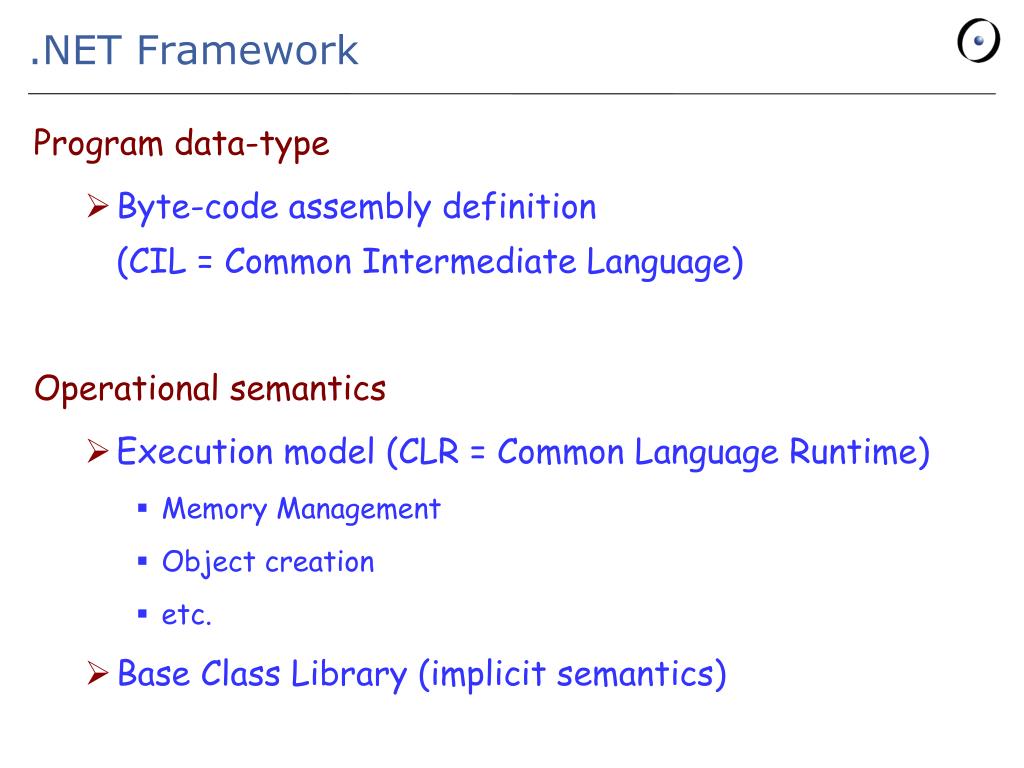
Task: Click the Object creation sub-item text
Action: [268, 562]
